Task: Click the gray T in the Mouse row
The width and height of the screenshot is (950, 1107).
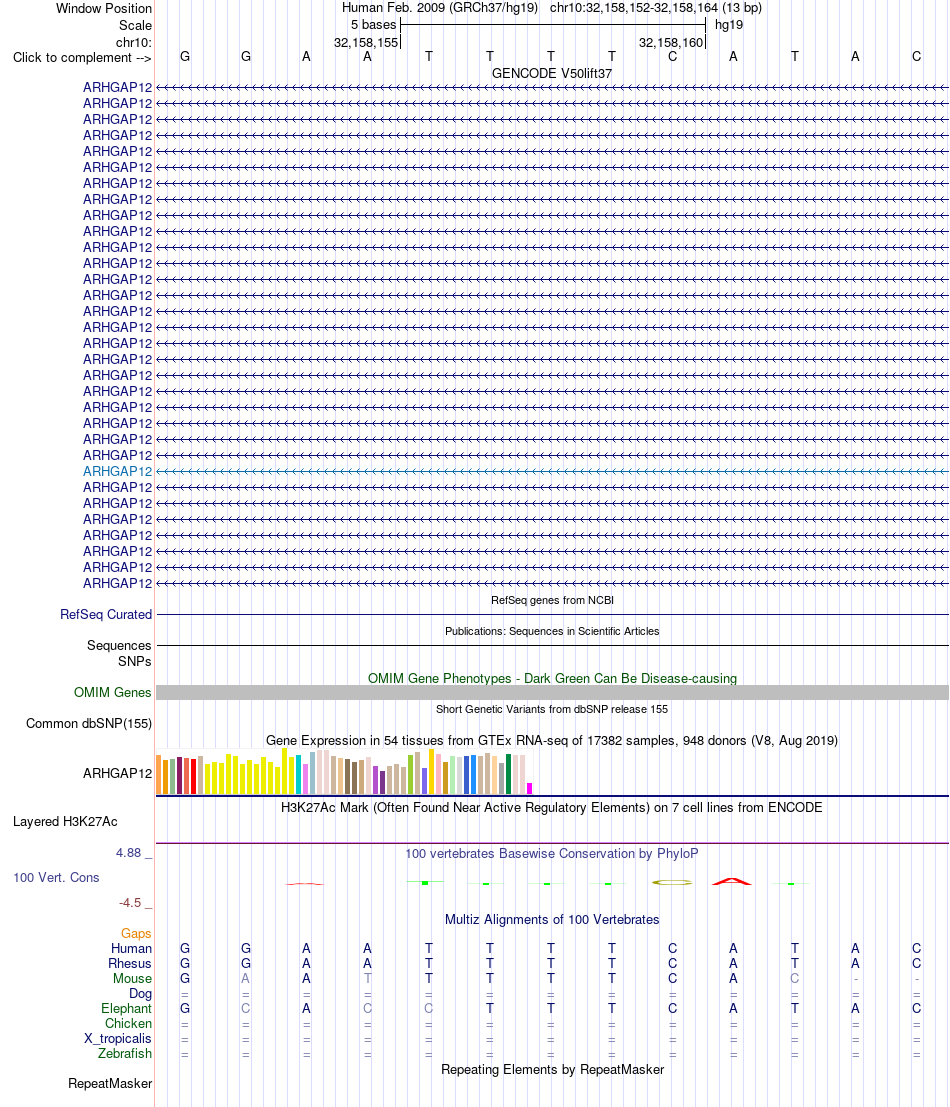Action: 368,979
